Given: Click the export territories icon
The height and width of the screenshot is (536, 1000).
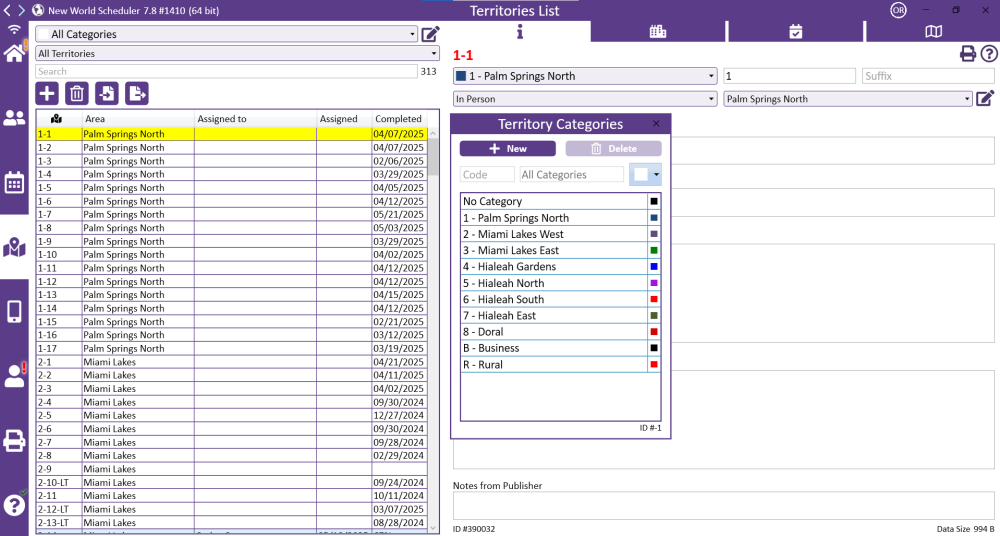Looking at the screenshot, I should (136, 94).
